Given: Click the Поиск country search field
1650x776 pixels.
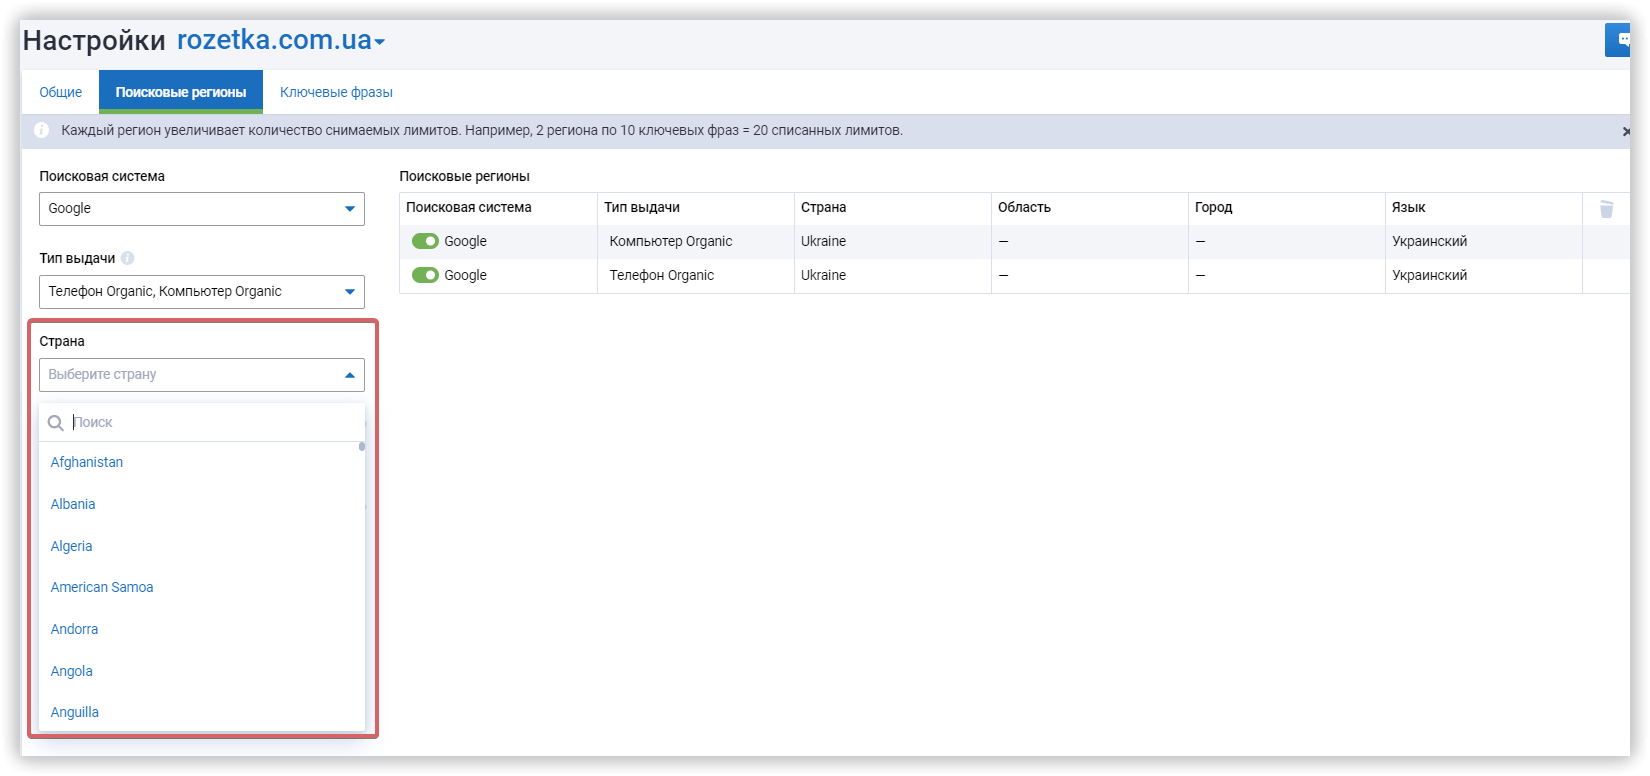Looking at the screenshot, I should coord(210,423).
